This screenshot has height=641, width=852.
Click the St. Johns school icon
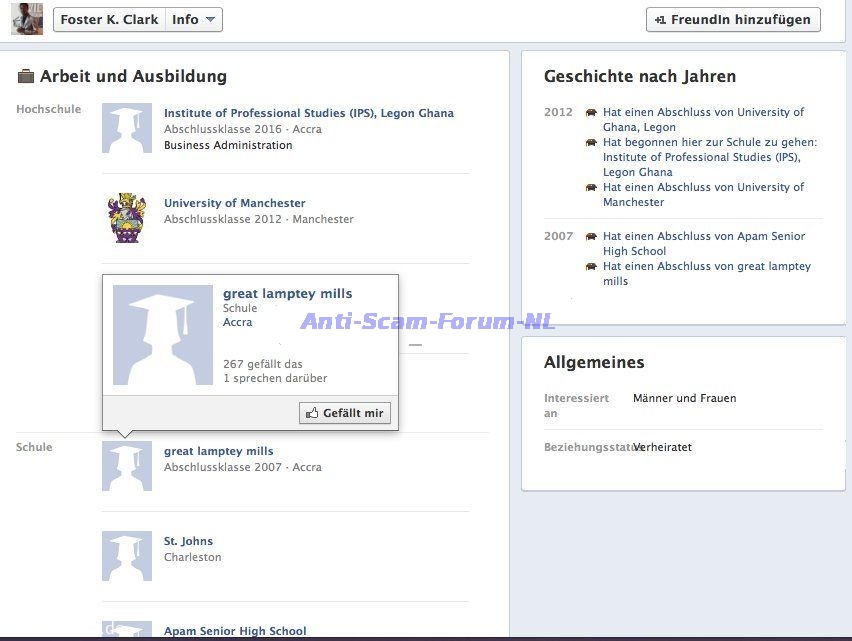(x=127, y=556)
